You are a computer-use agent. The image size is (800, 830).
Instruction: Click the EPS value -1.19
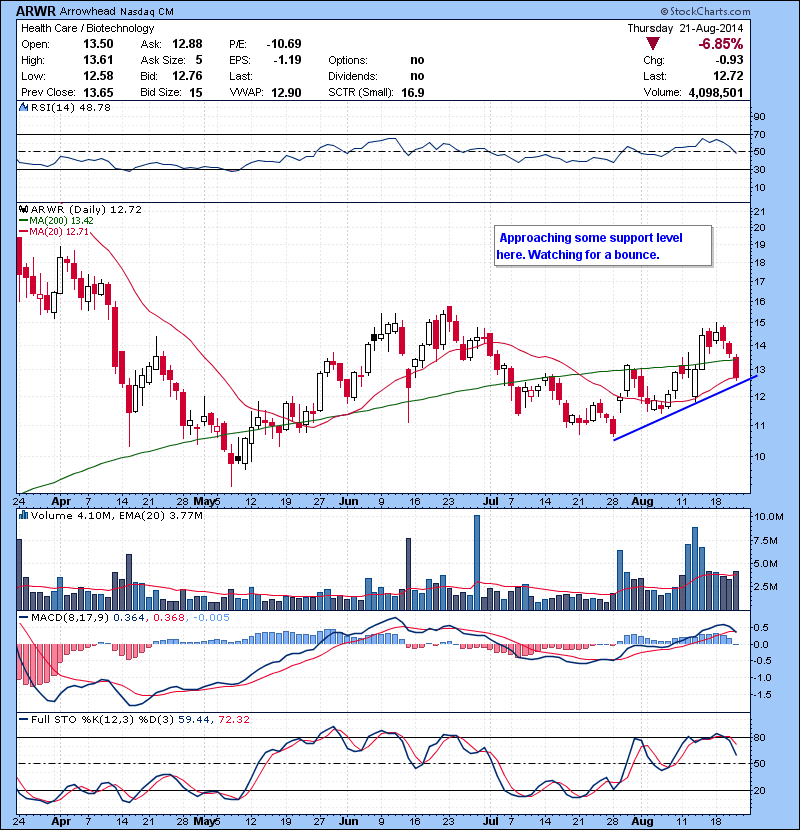[x=287, y=60]
